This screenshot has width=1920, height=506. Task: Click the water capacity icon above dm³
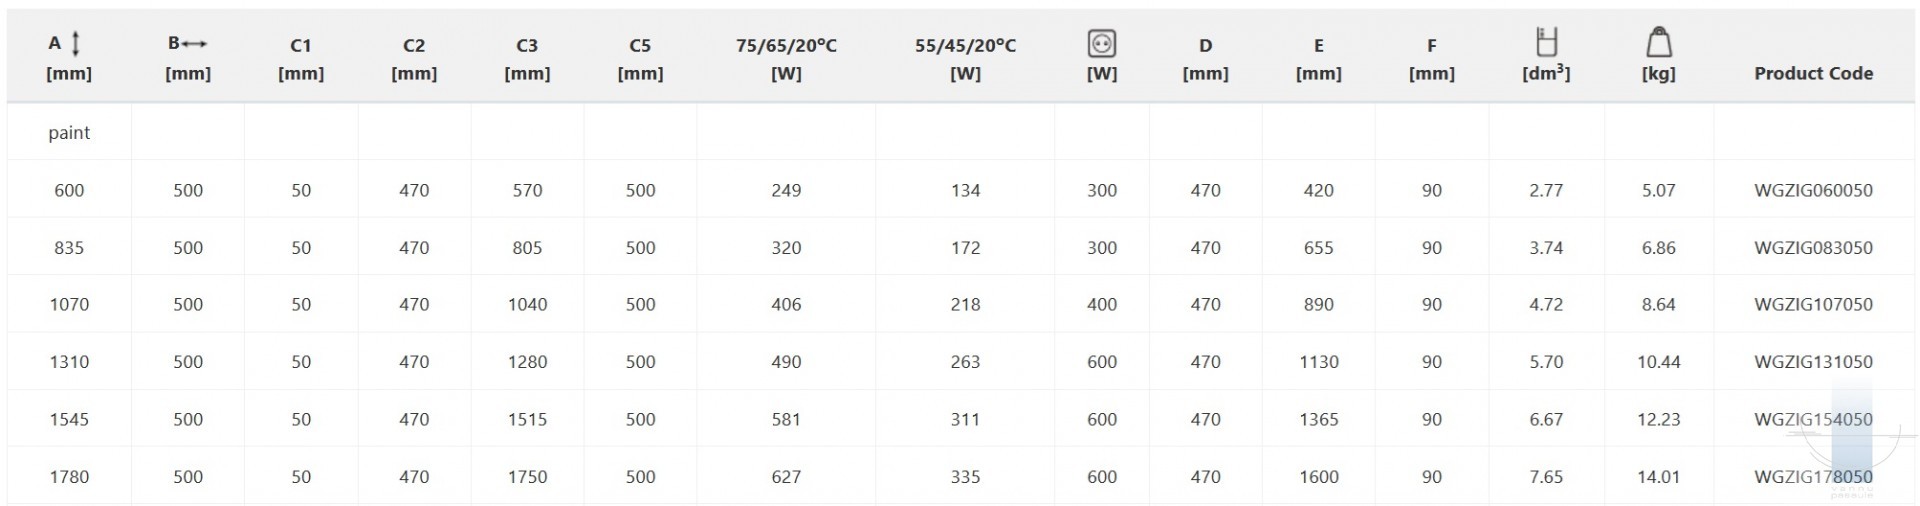point(1546,42)
